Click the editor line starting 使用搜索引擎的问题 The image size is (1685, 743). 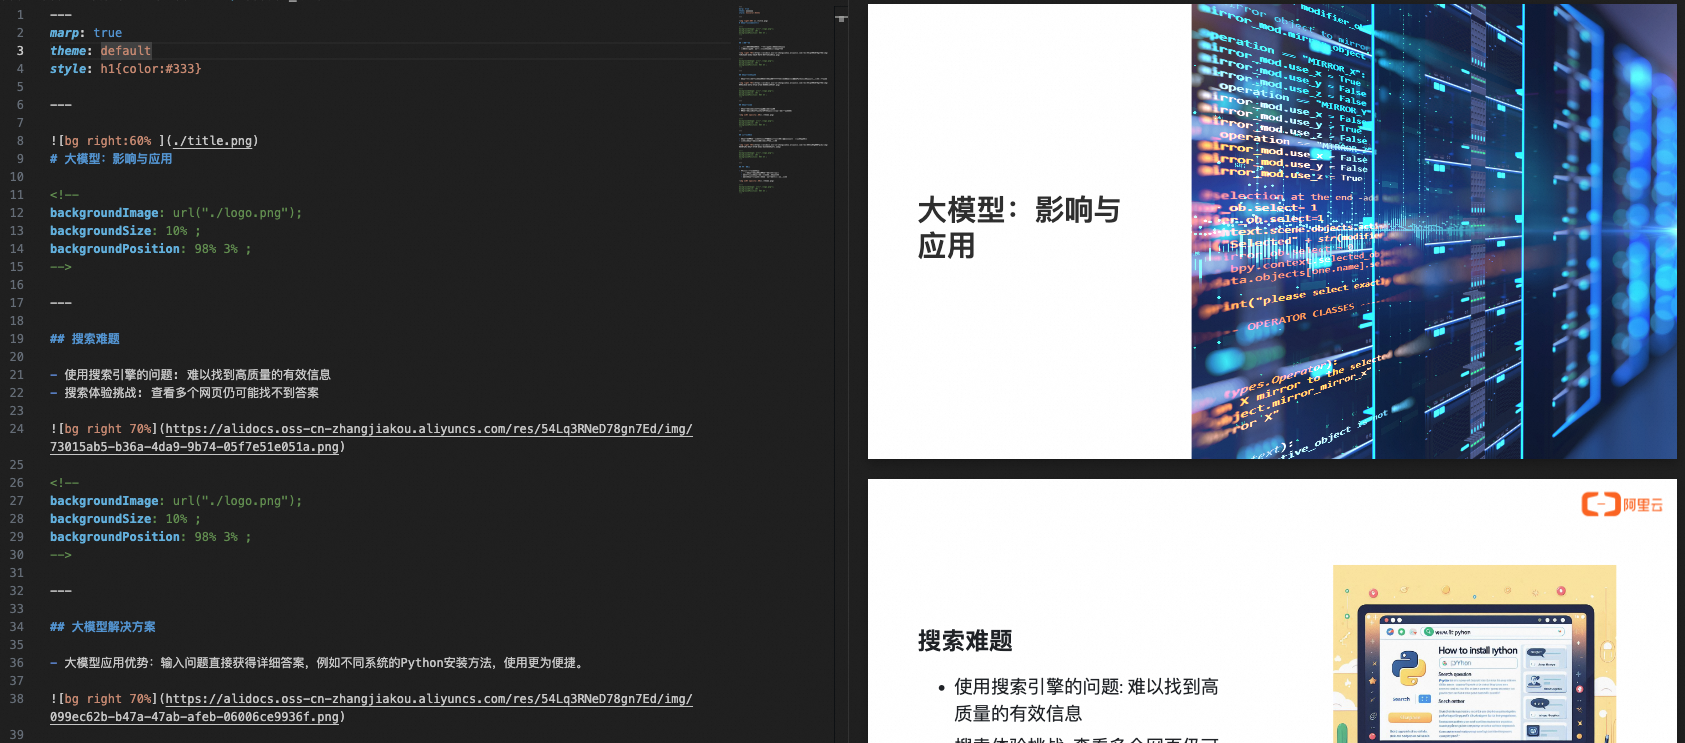coord(190,375)
